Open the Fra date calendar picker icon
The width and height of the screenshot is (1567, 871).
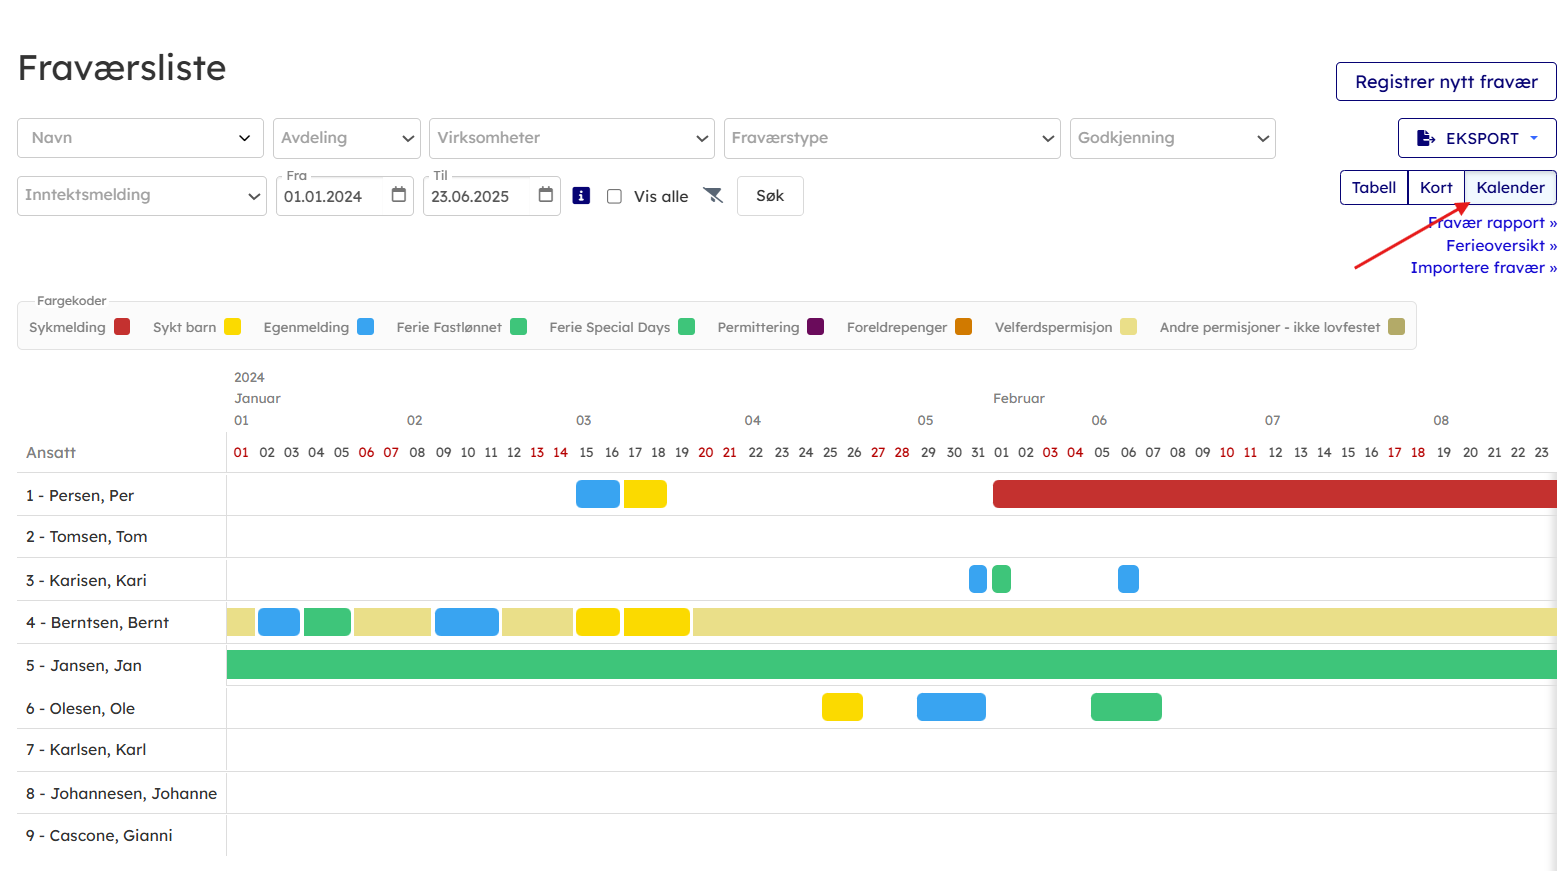[x=399, y=195]
